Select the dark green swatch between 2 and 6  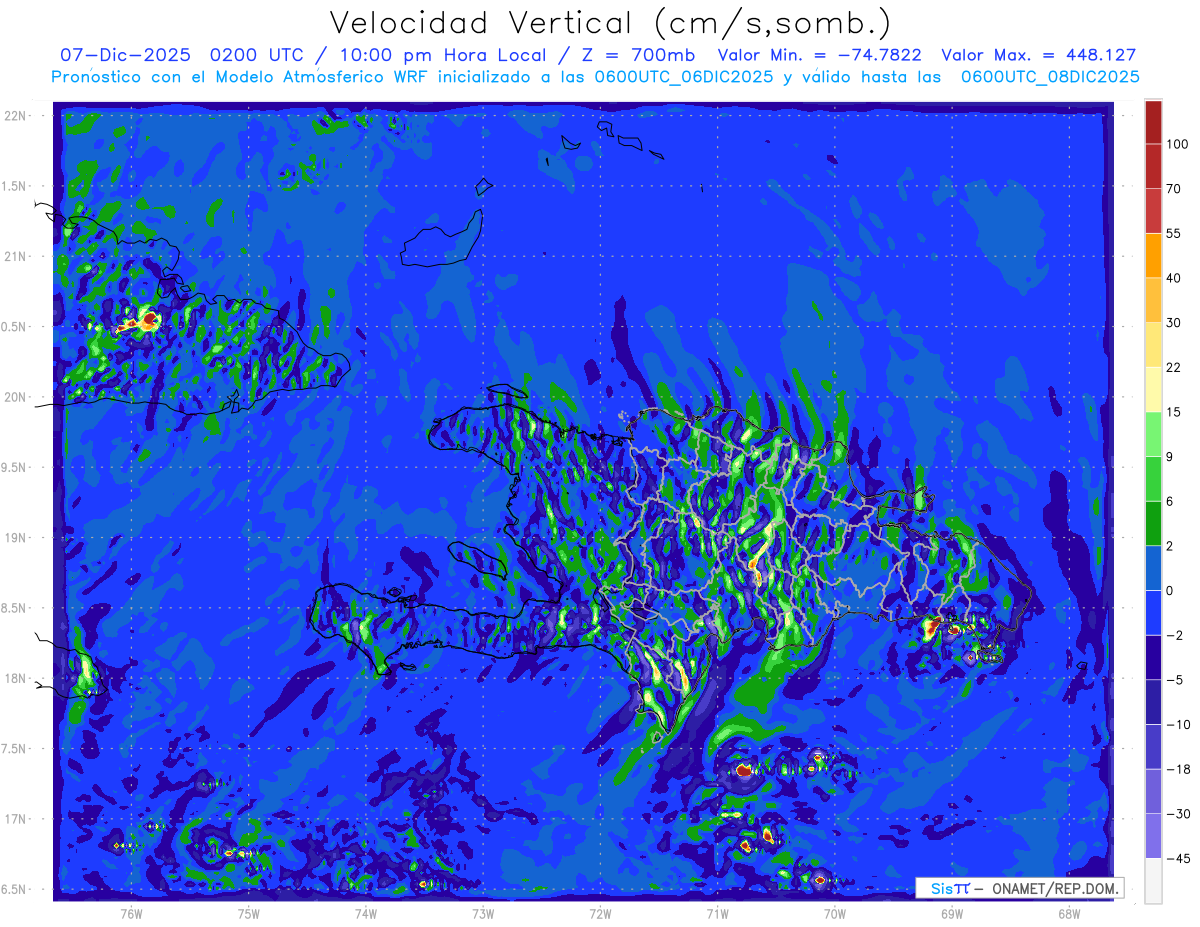tap(1153, 523)
